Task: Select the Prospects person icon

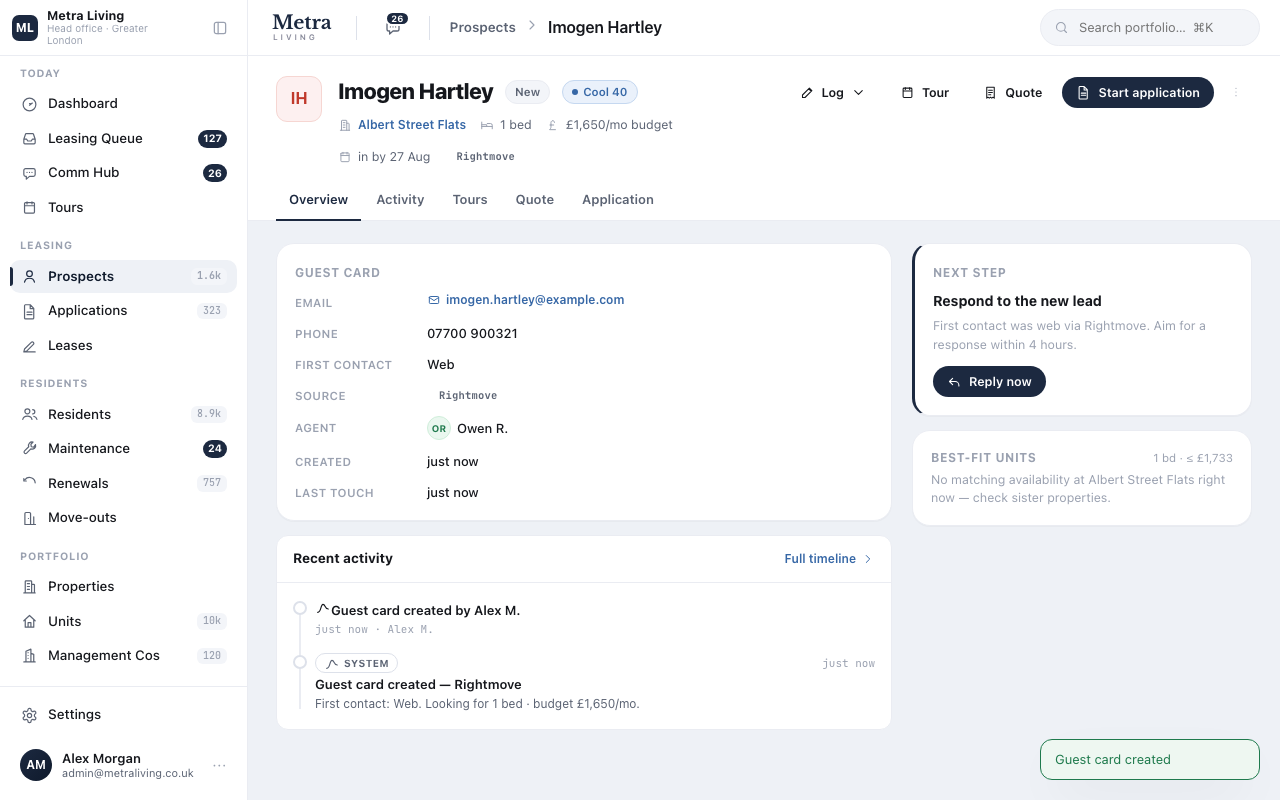Action: point(30,277)
